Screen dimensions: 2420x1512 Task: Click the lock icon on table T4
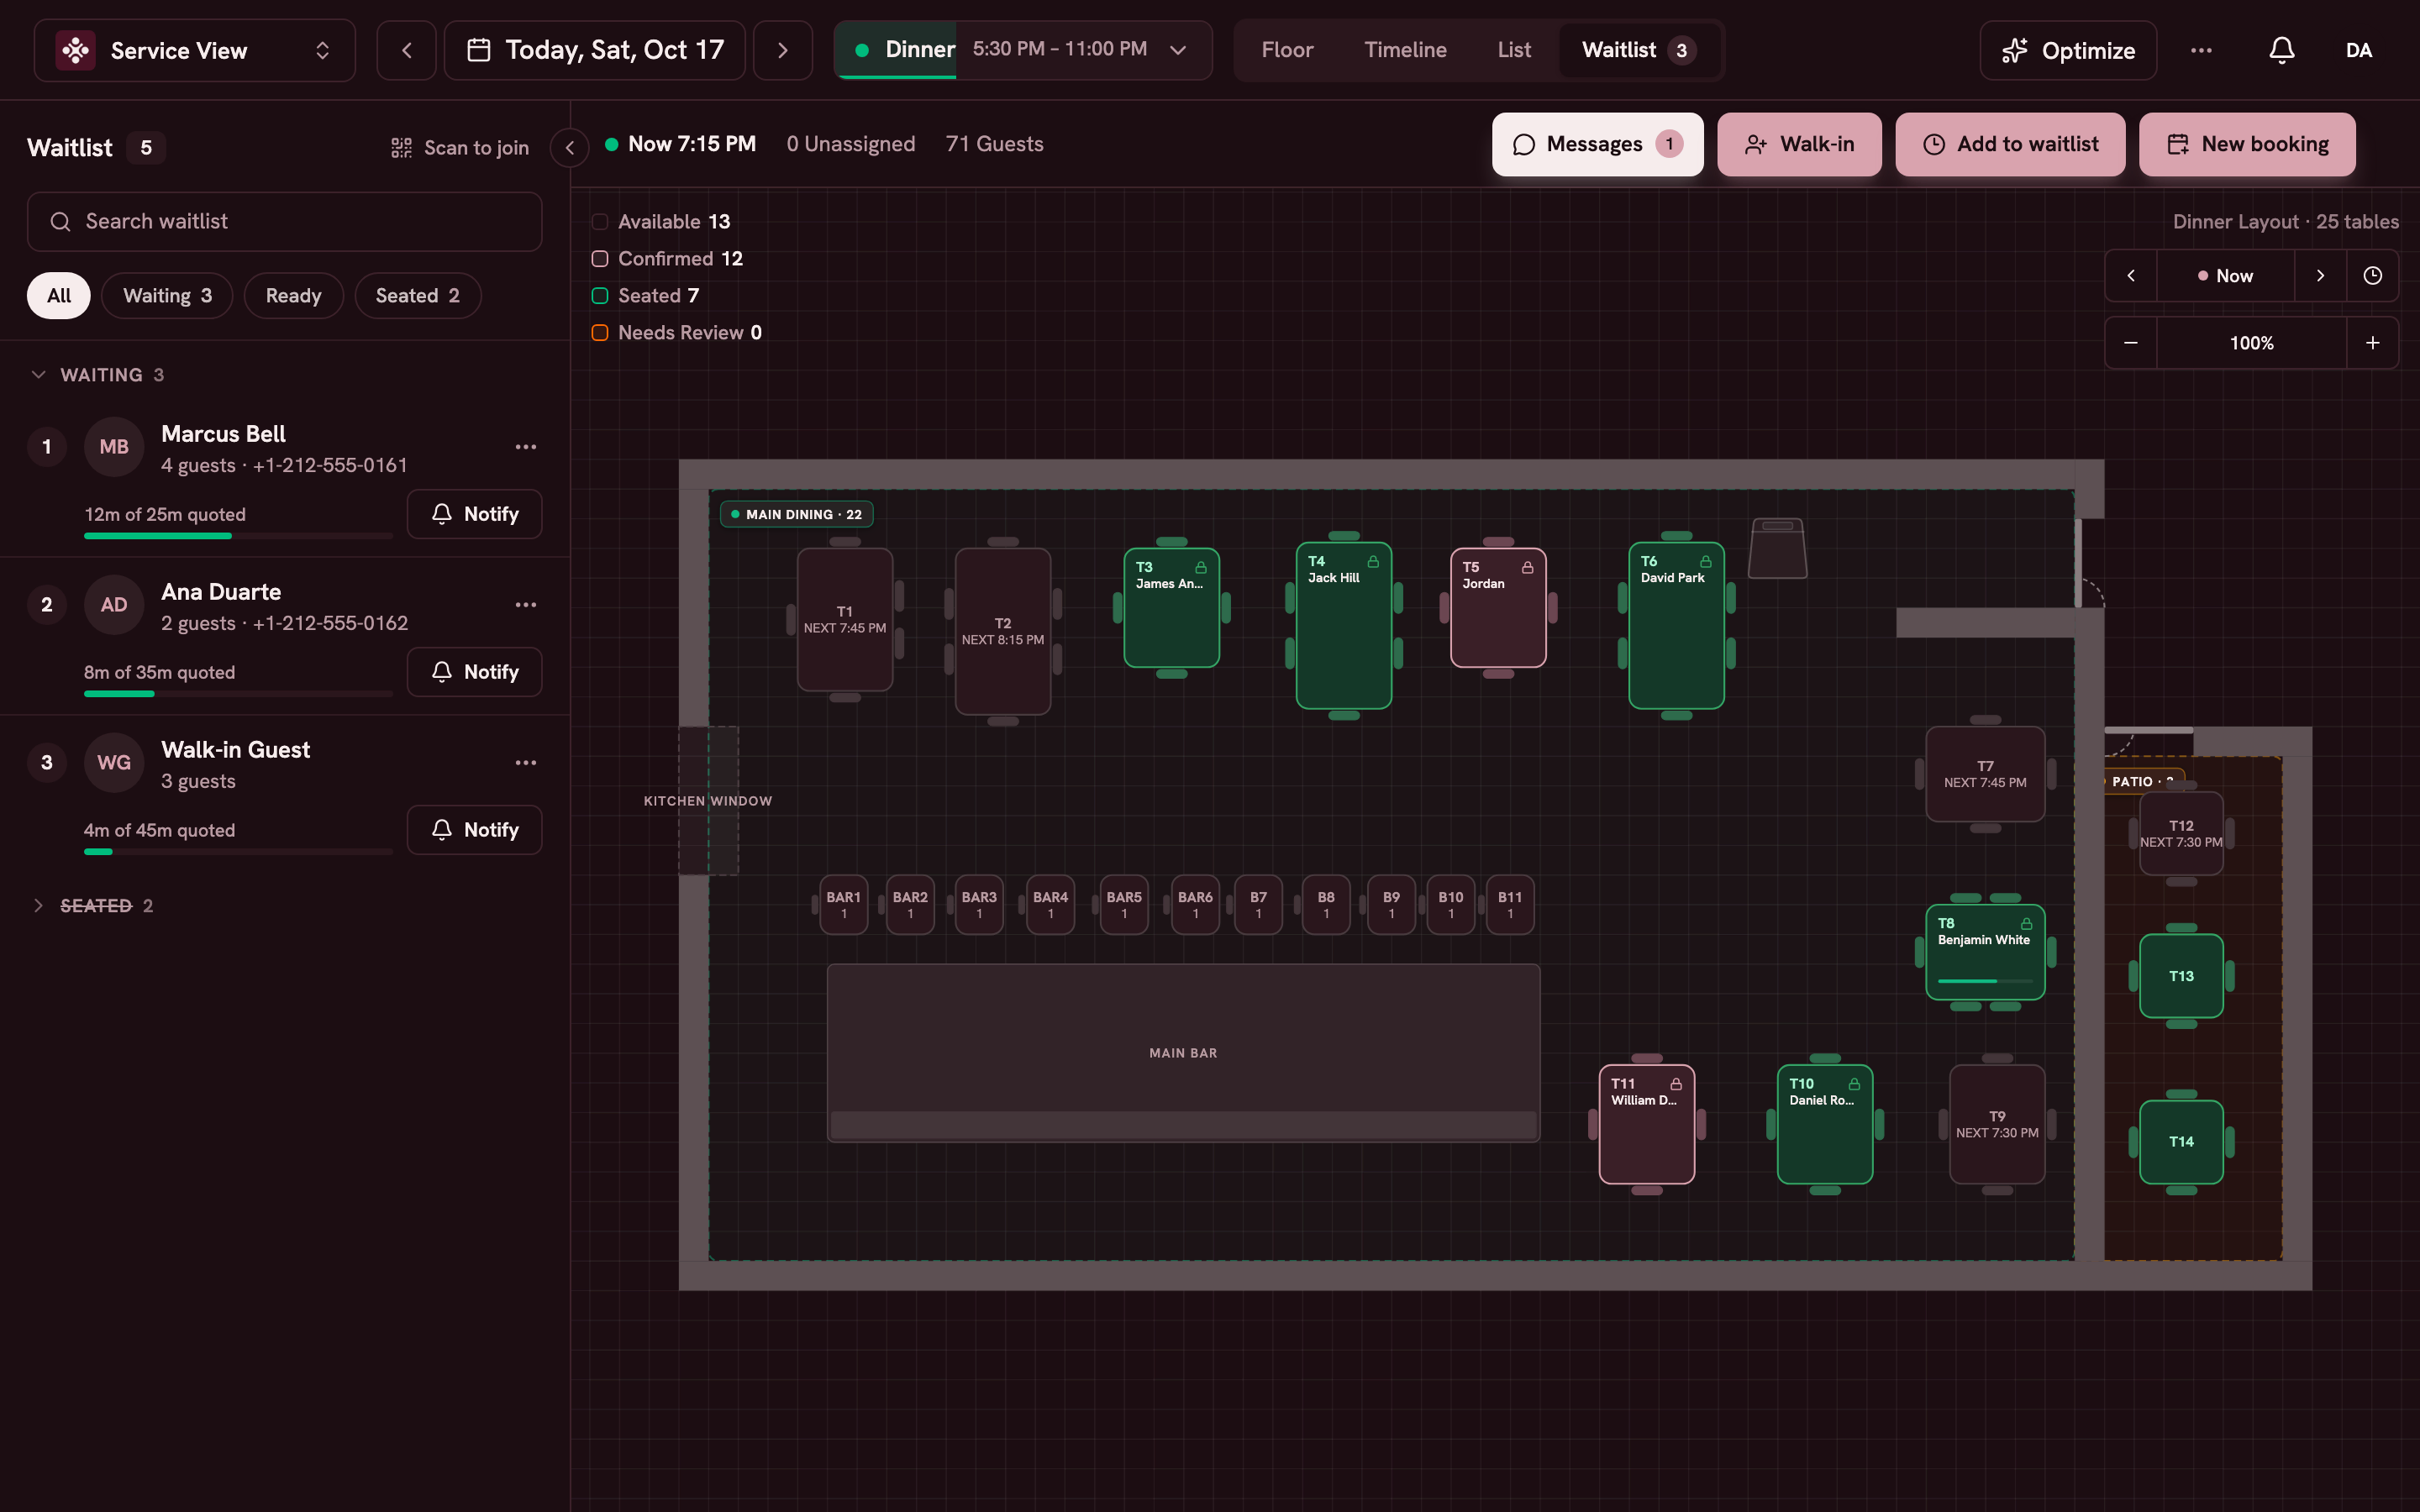click(x=1373, y=562)
